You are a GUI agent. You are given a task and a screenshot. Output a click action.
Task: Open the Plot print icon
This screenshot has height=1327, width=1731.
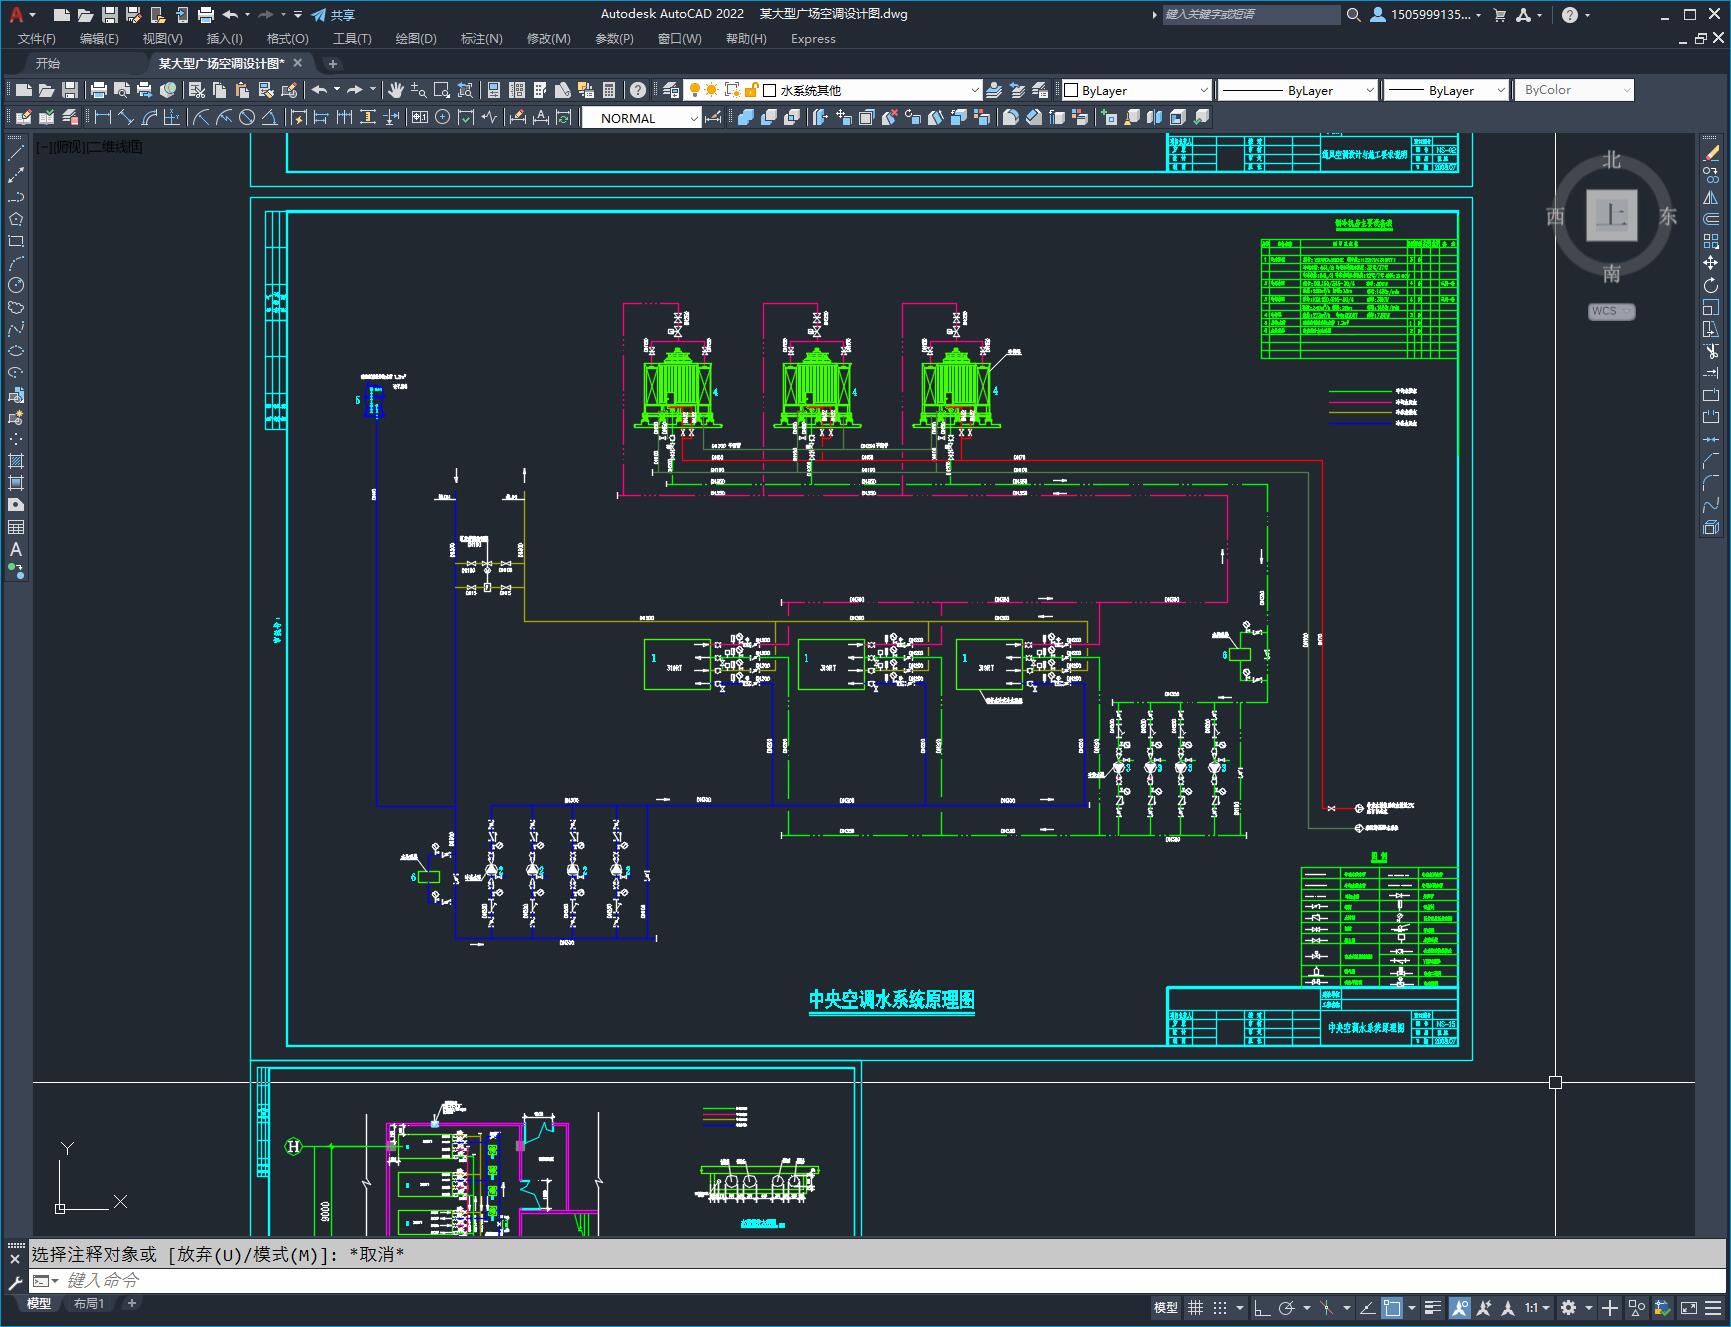99,90
